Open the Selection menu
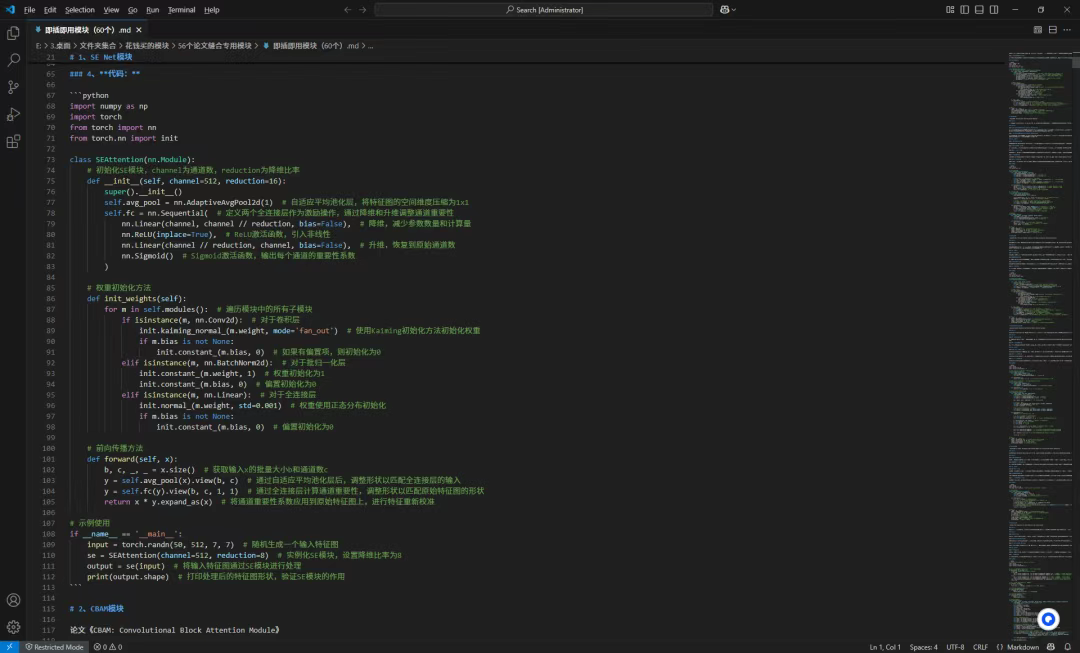 click(x=80, y=10)
